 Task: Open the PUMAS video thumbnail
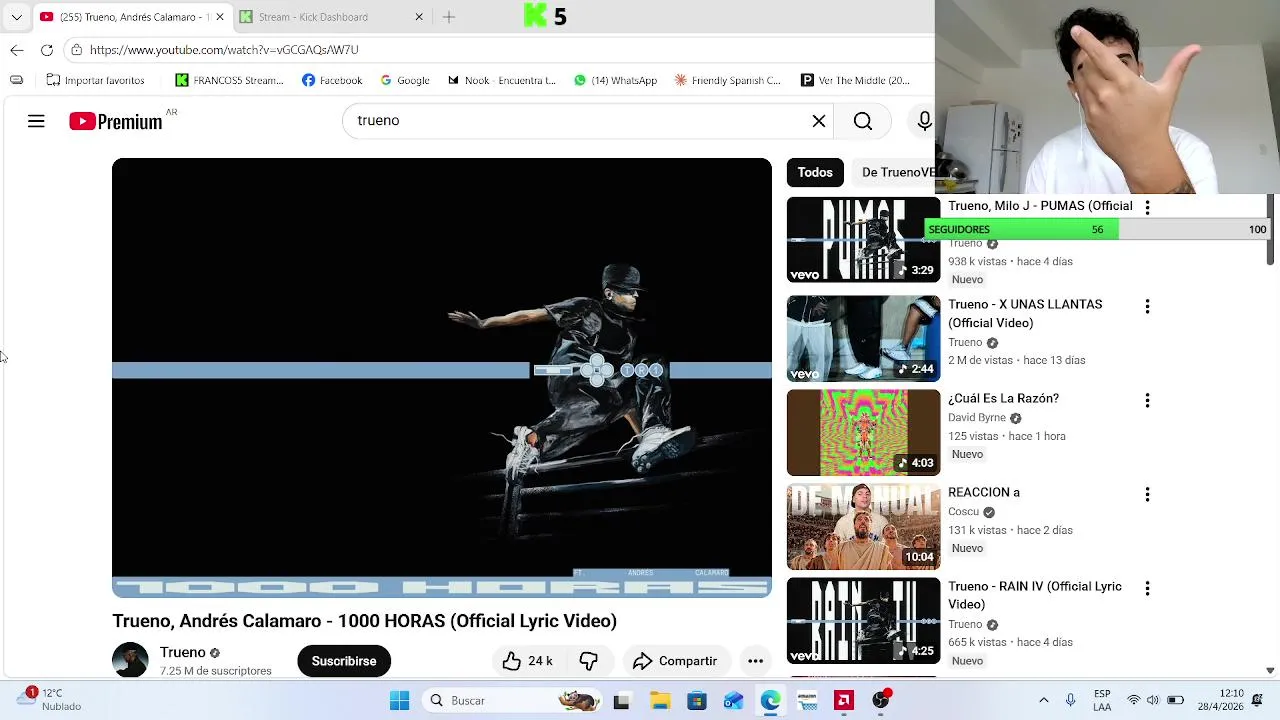tap(864, 240)
